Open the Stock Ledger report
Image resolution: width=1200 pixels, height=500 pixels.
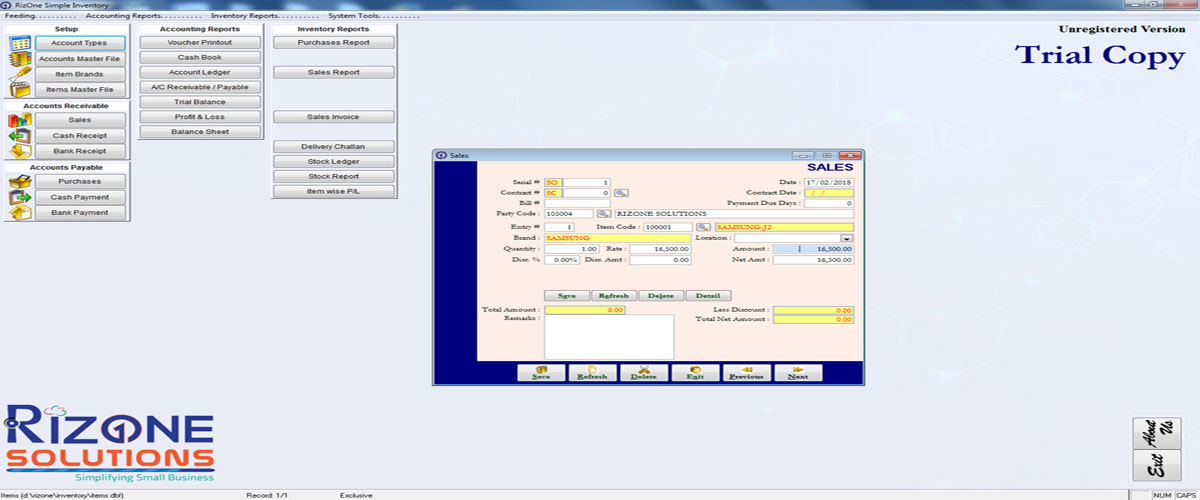click(334, 161)
